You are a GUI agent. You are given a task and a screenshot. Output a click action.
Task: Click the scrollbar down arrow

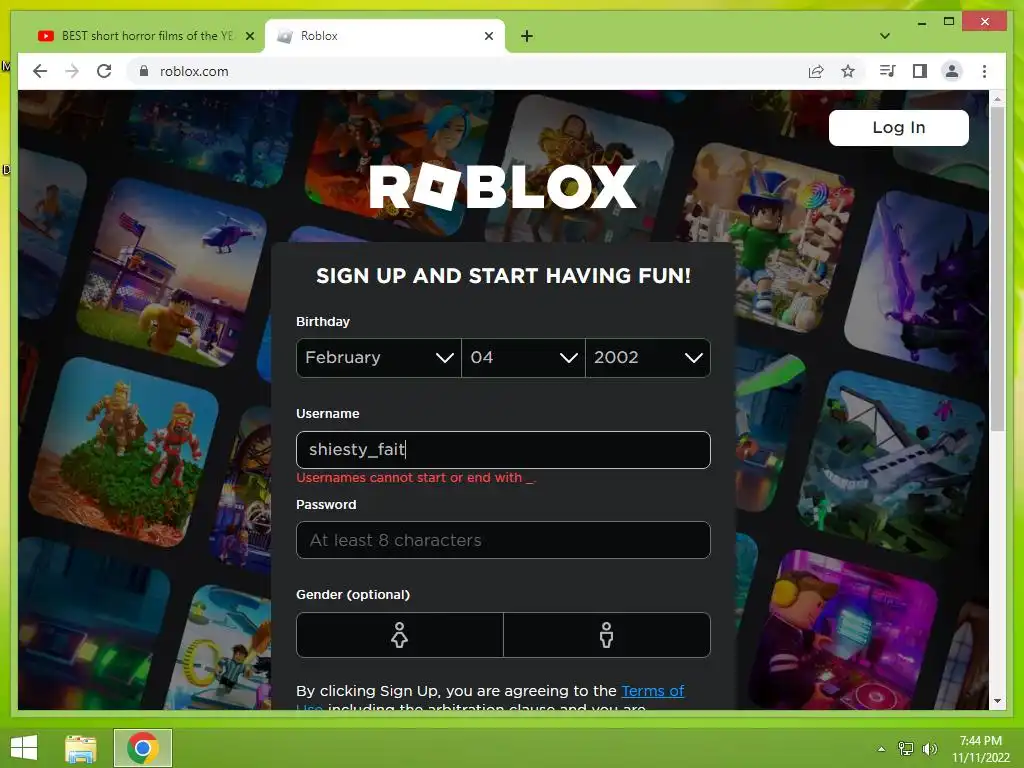click(x=997, y=701)
